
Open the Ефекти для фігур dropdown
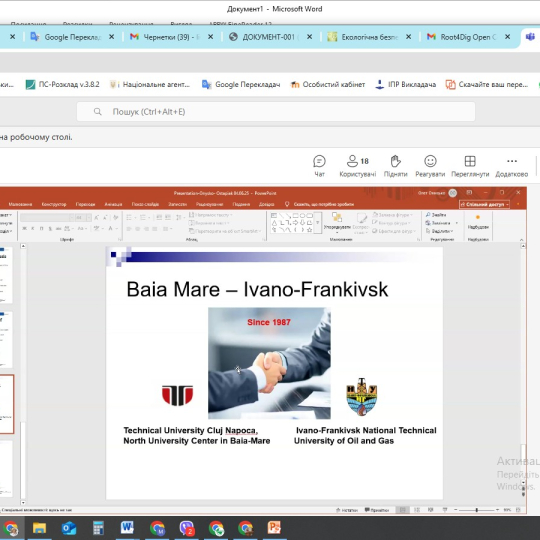point(394,231)
